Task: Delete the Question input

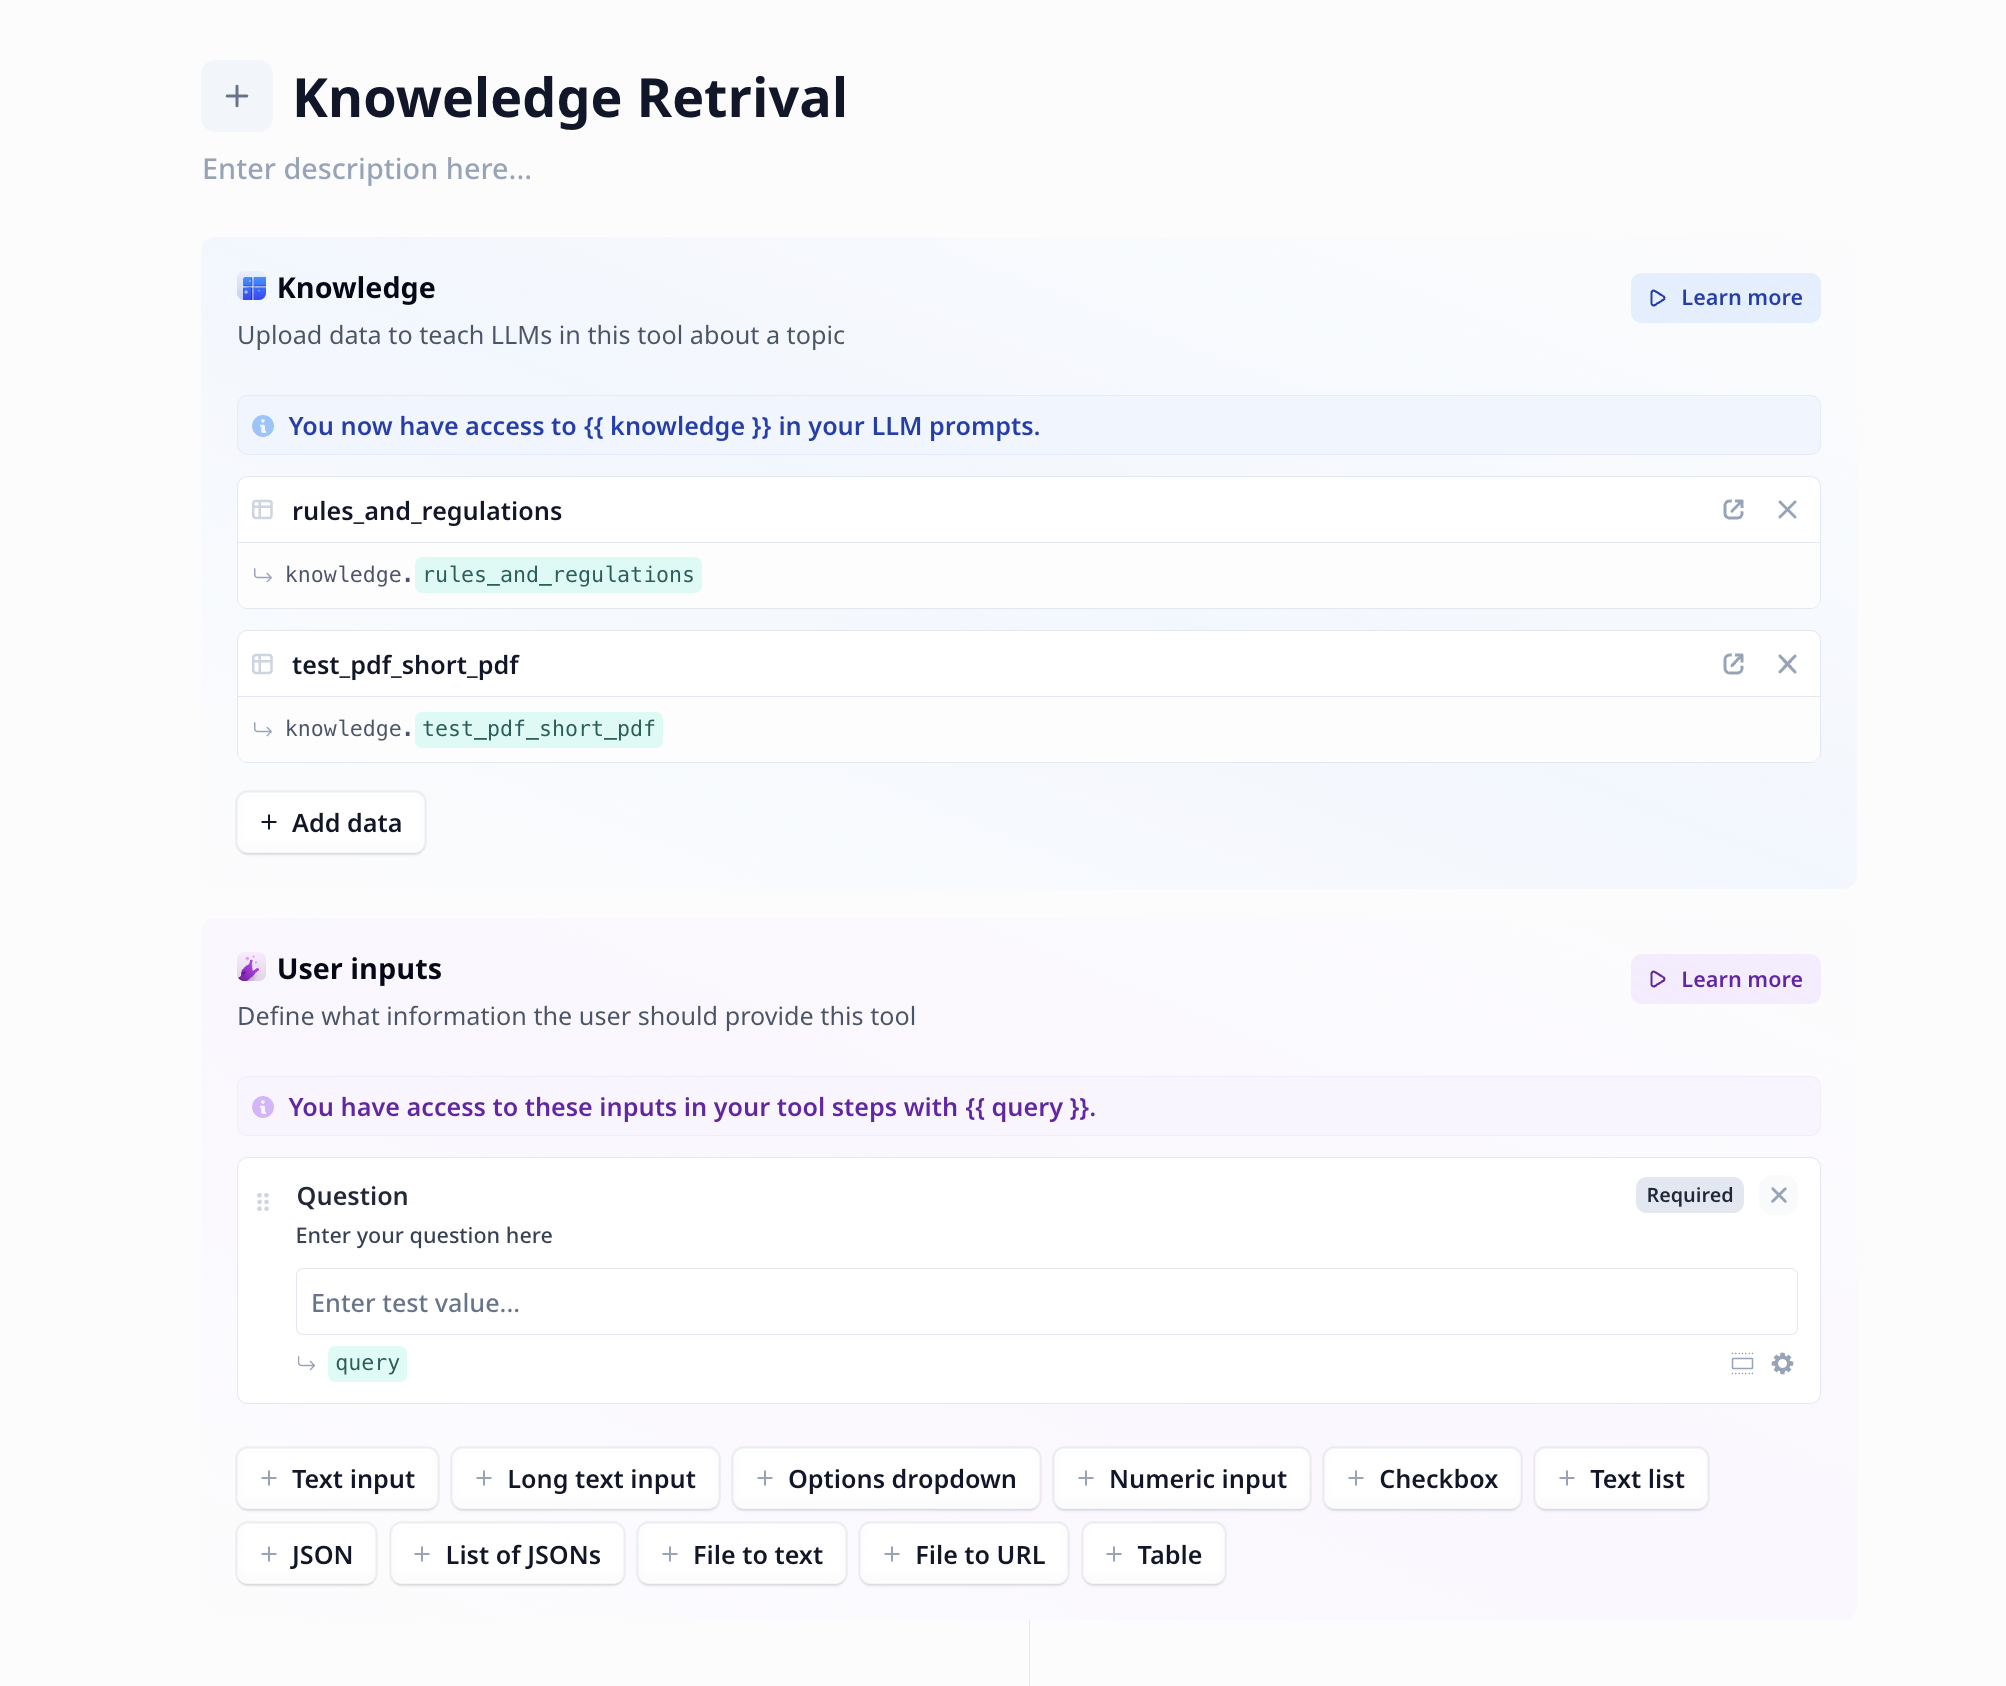Action: [1778, 1195]
